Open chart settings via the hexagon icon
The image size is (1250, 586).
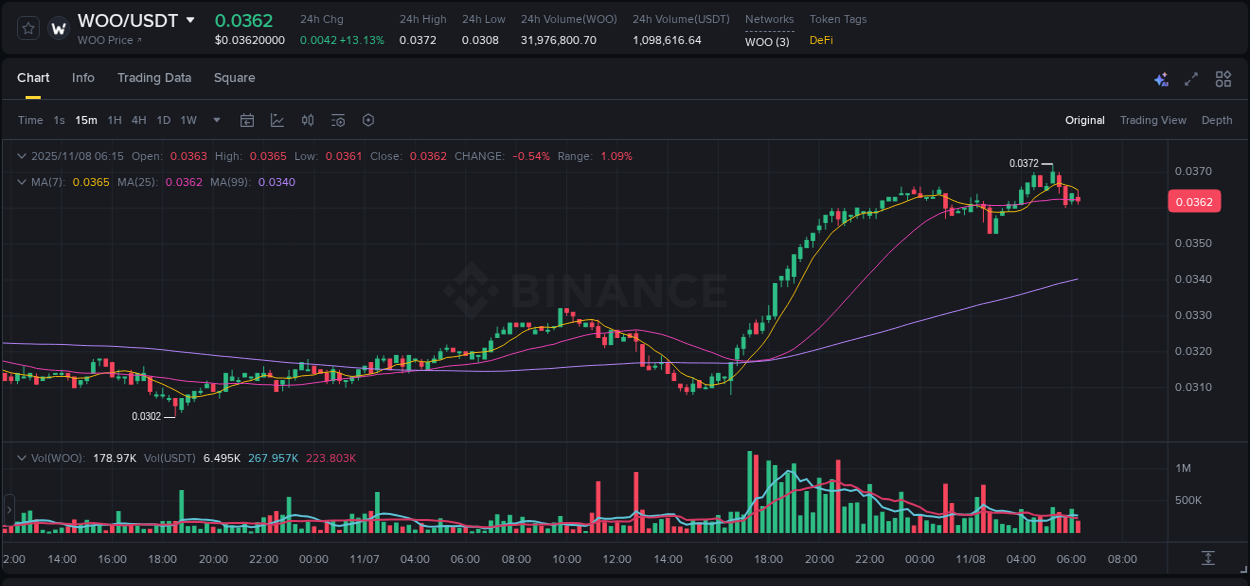368,120
